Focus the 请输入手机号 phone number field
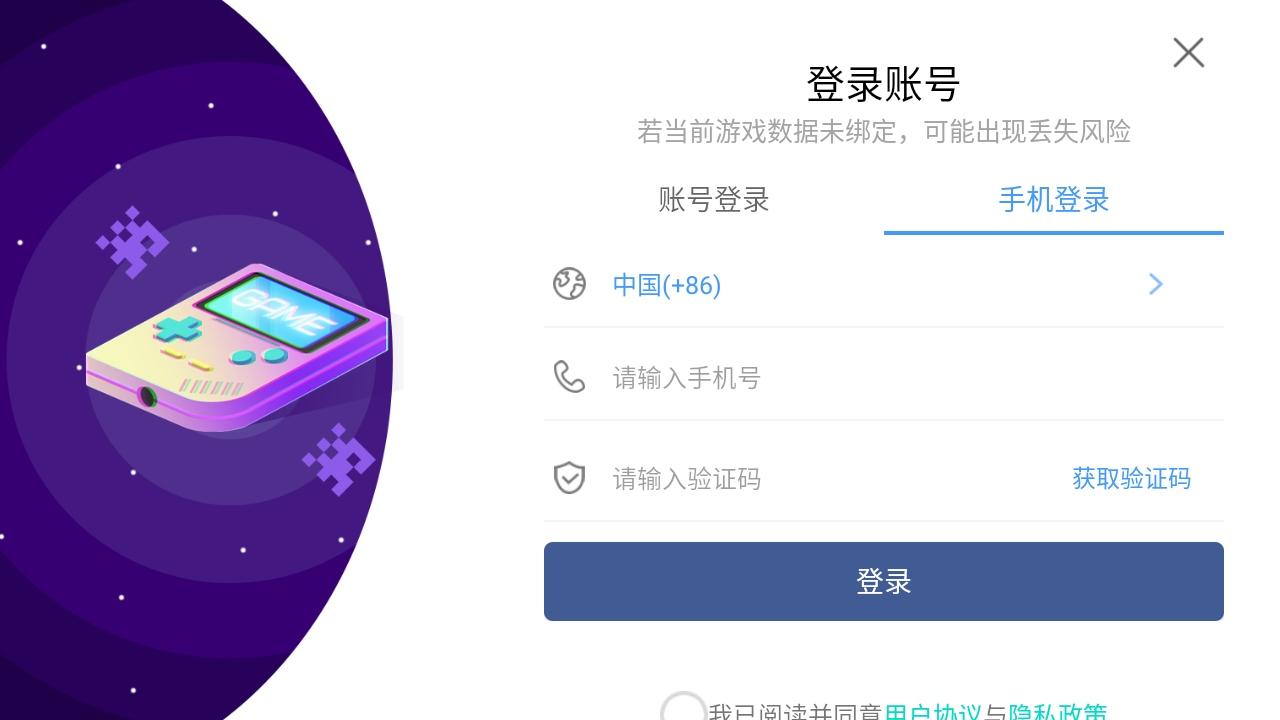 tap(884, 377)
